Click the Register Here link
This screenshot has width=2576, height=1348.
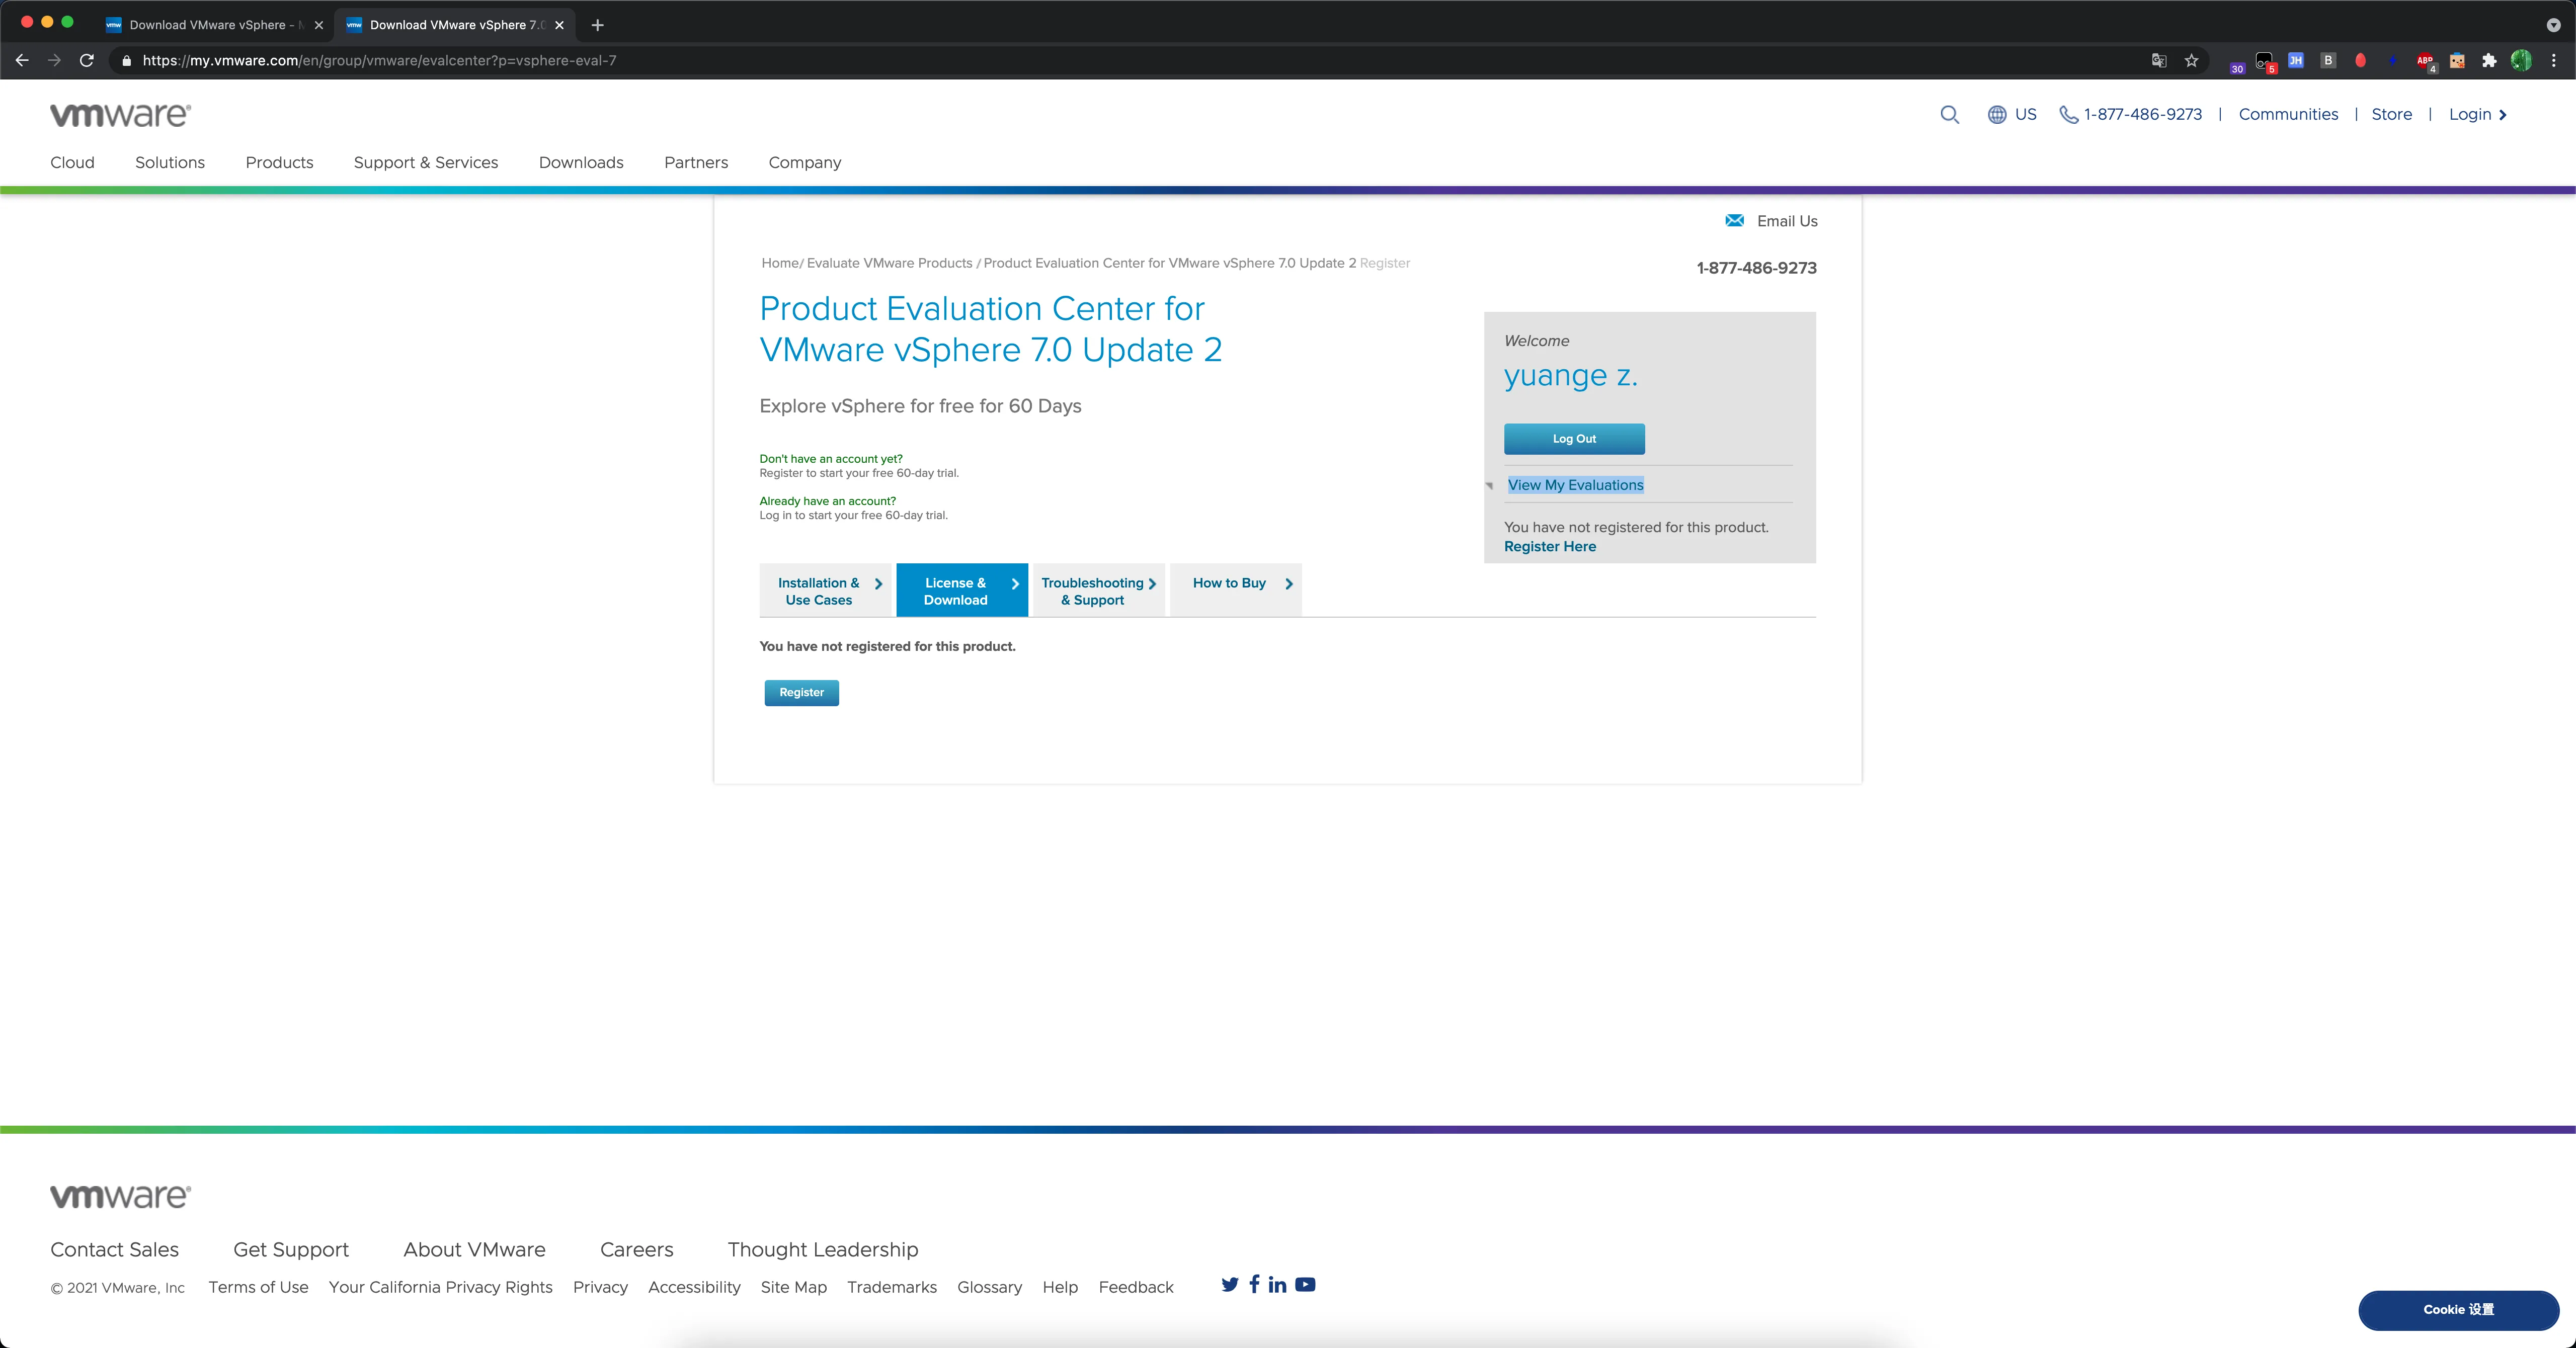pos(1550,546)
